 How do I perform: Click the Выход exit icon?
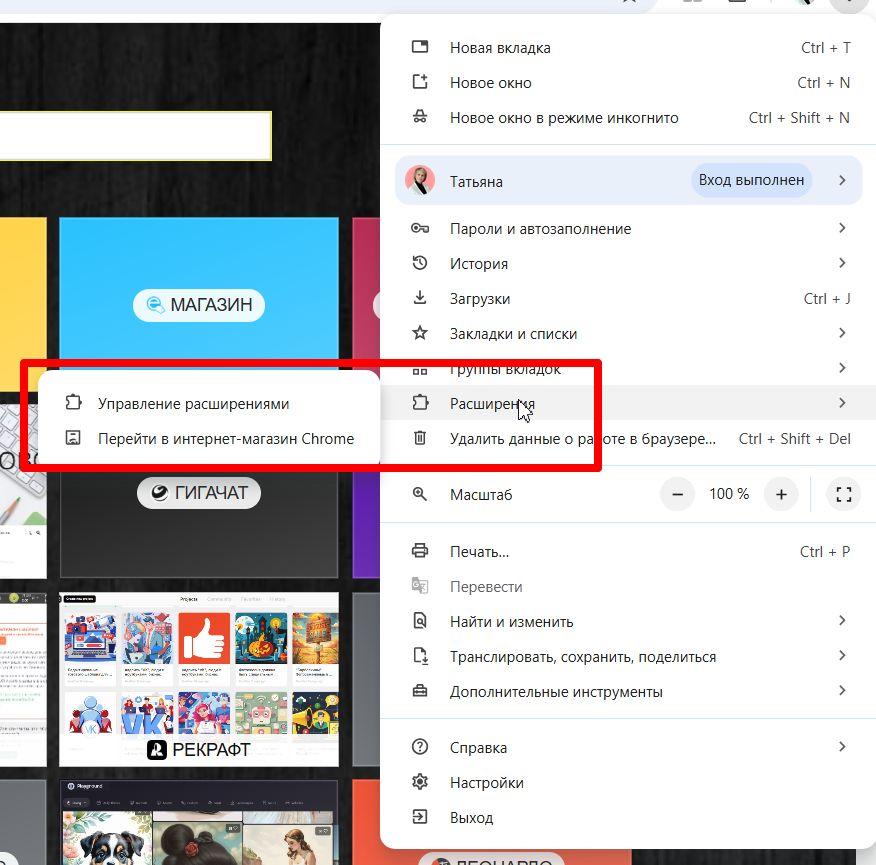coord(420,817)
